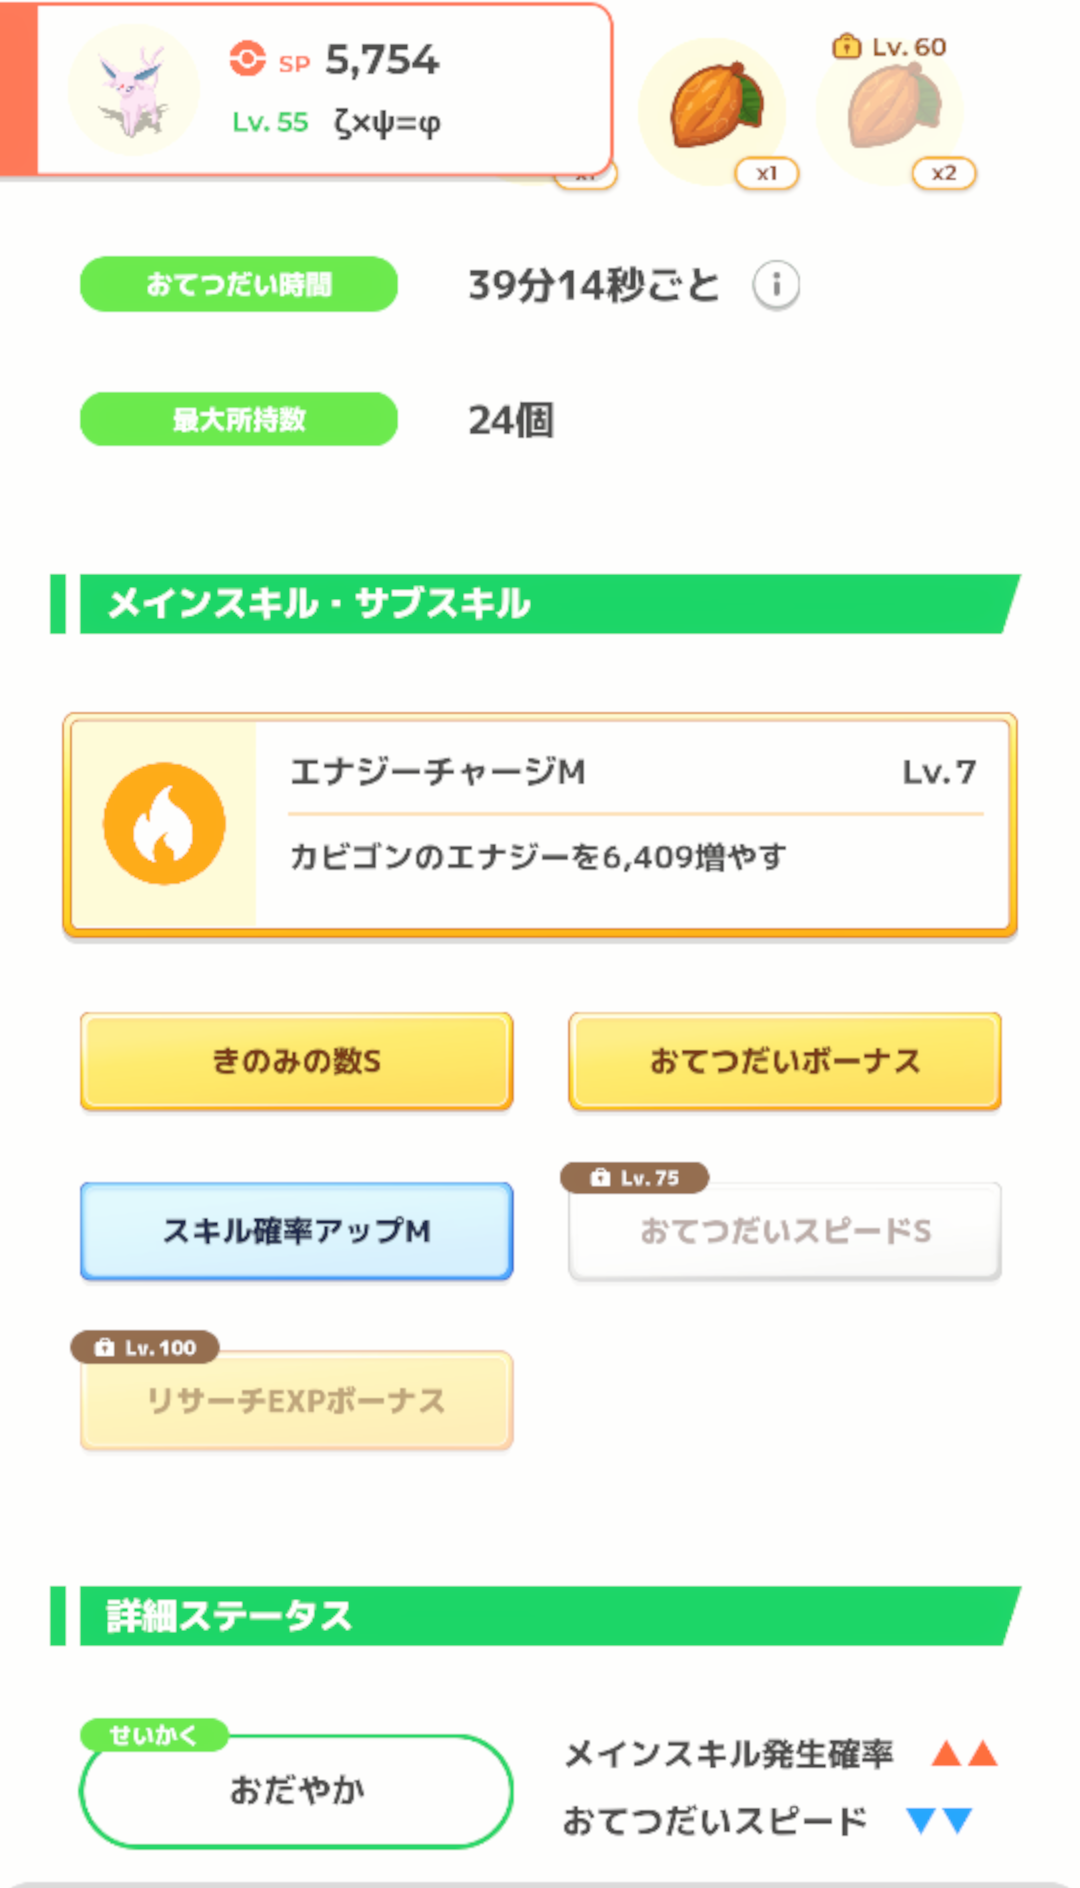Tap the メインスキル・サブスキル section header

click(x=540, y=604)
